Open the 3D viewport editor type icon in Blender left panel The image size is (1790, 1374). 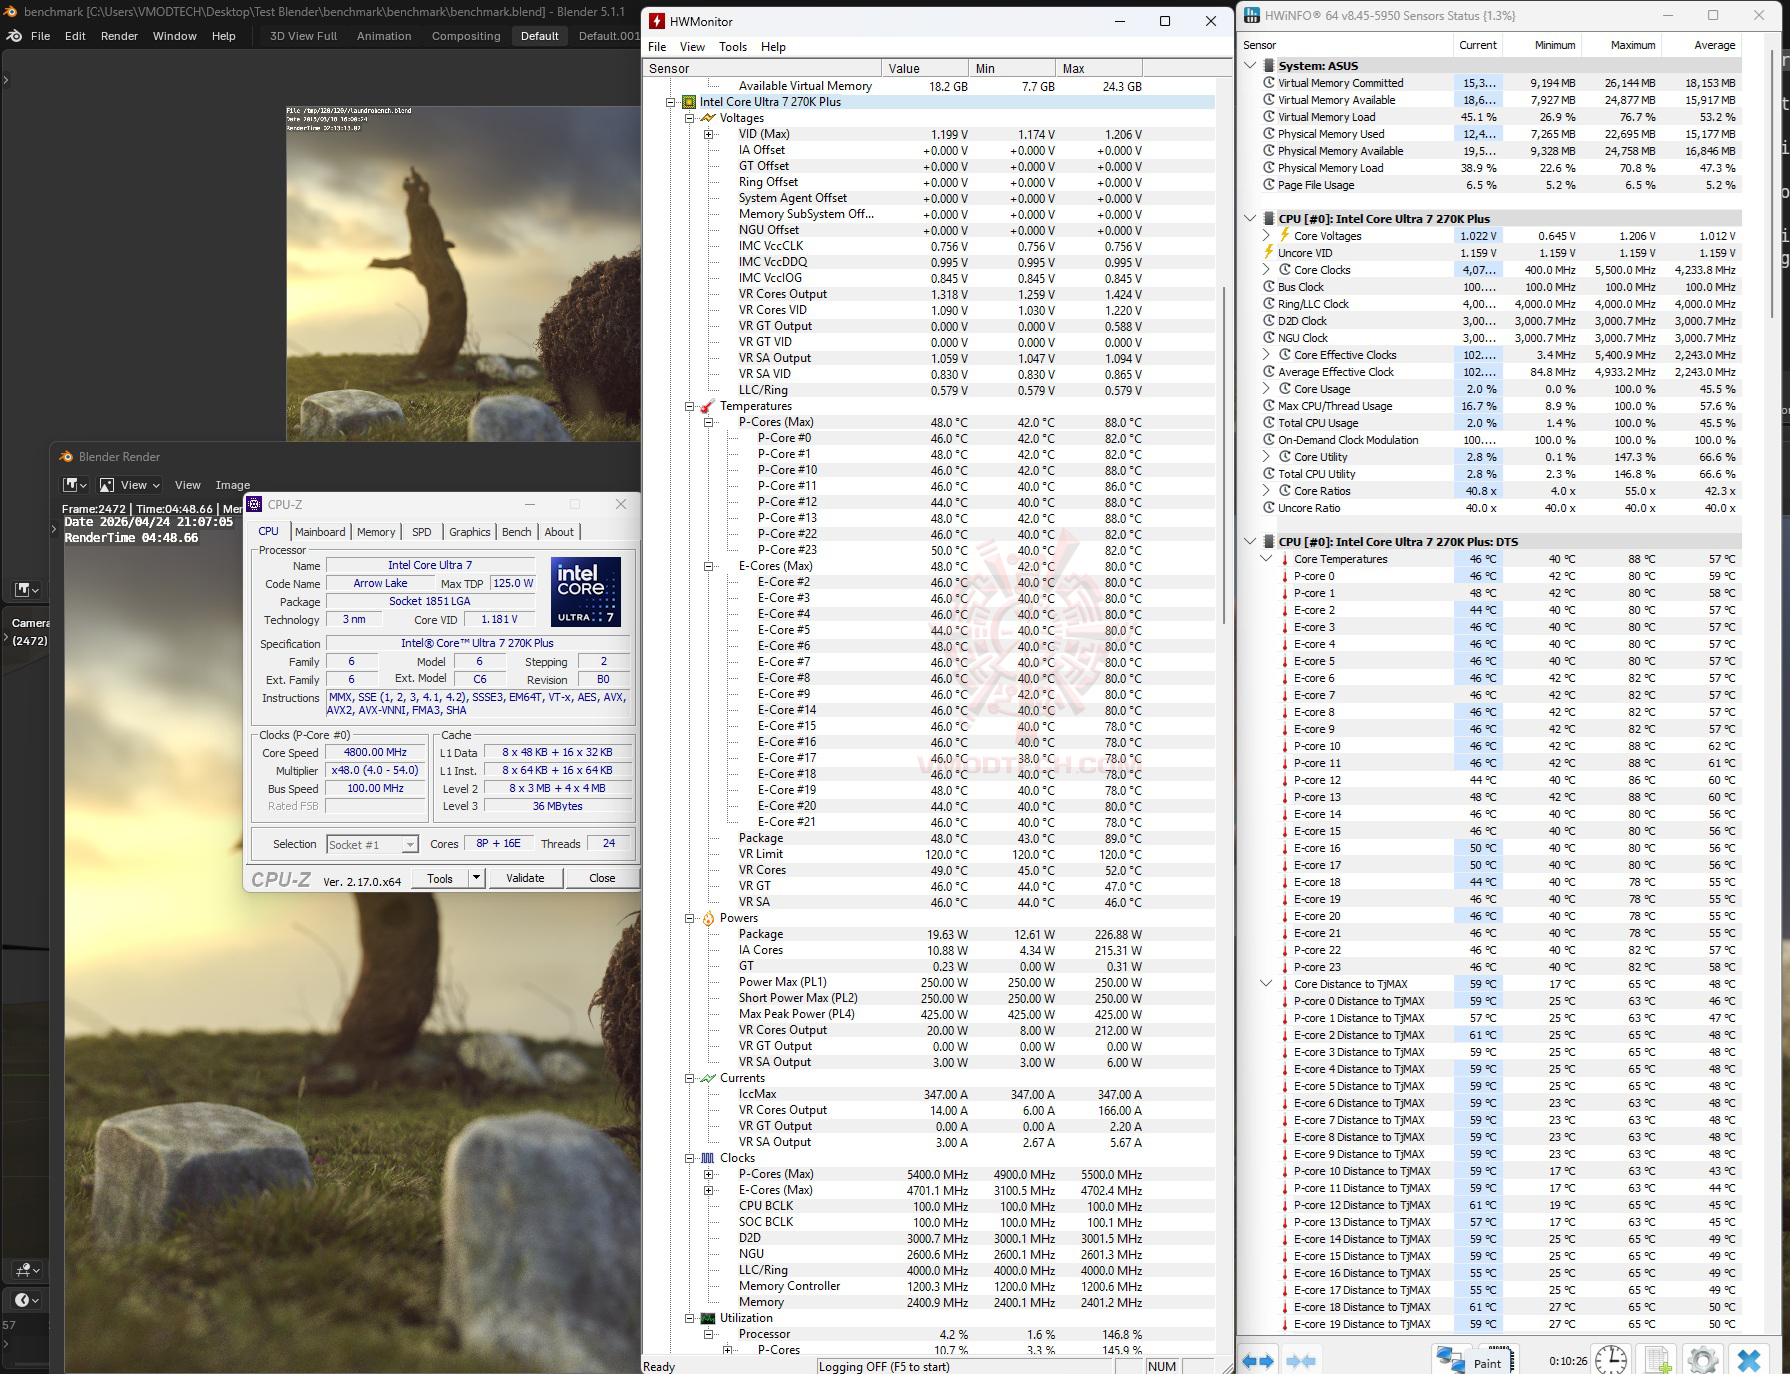tap(25, 590)
